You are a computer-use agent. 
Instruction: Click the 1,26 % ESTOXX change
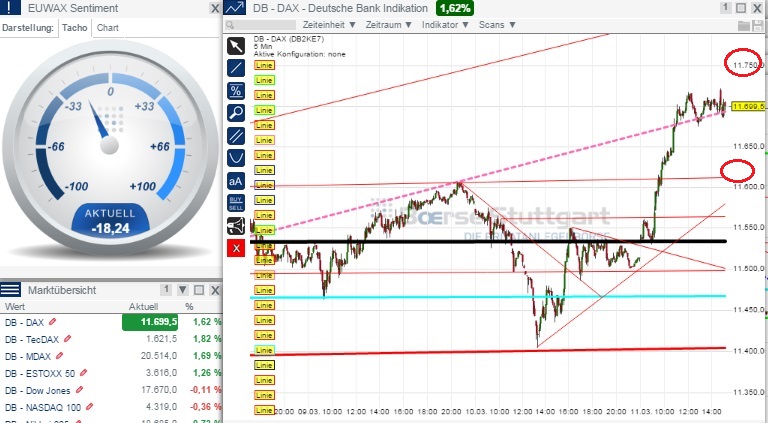(207, 373)
